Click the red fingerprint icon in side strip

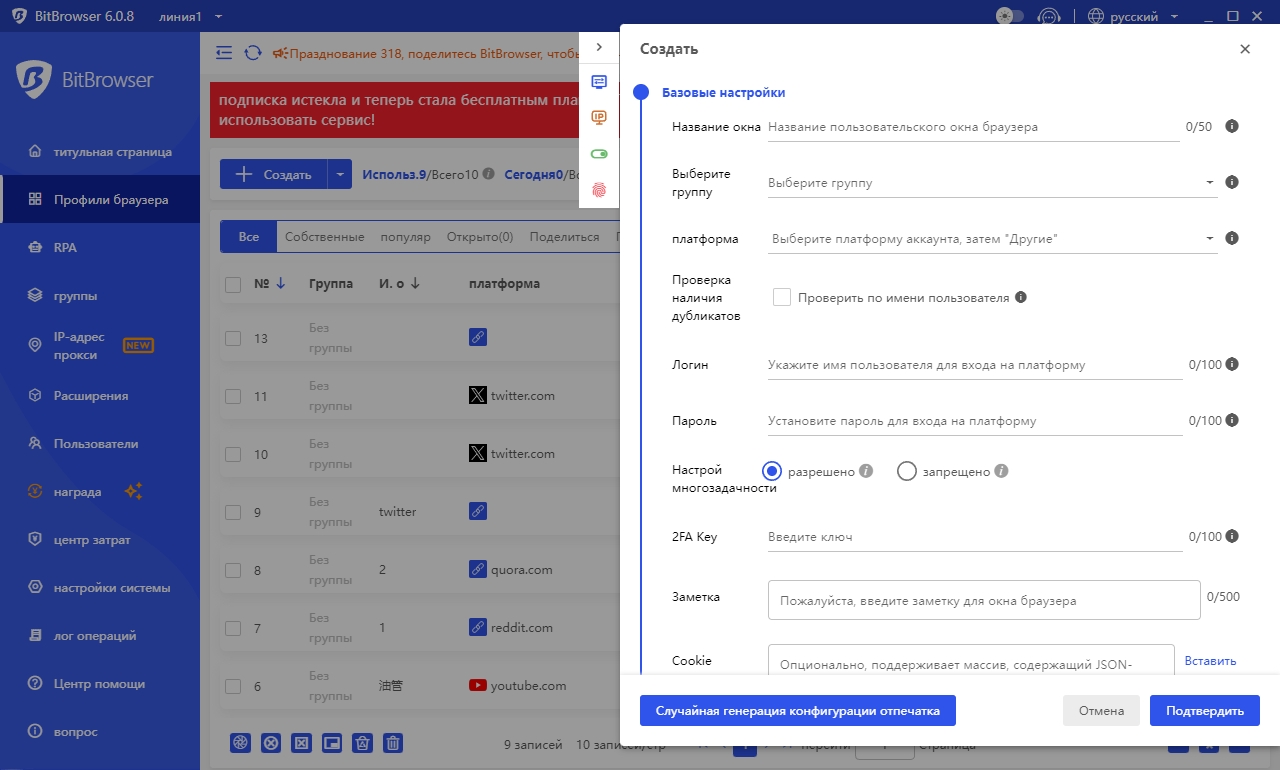coord(599,190)
